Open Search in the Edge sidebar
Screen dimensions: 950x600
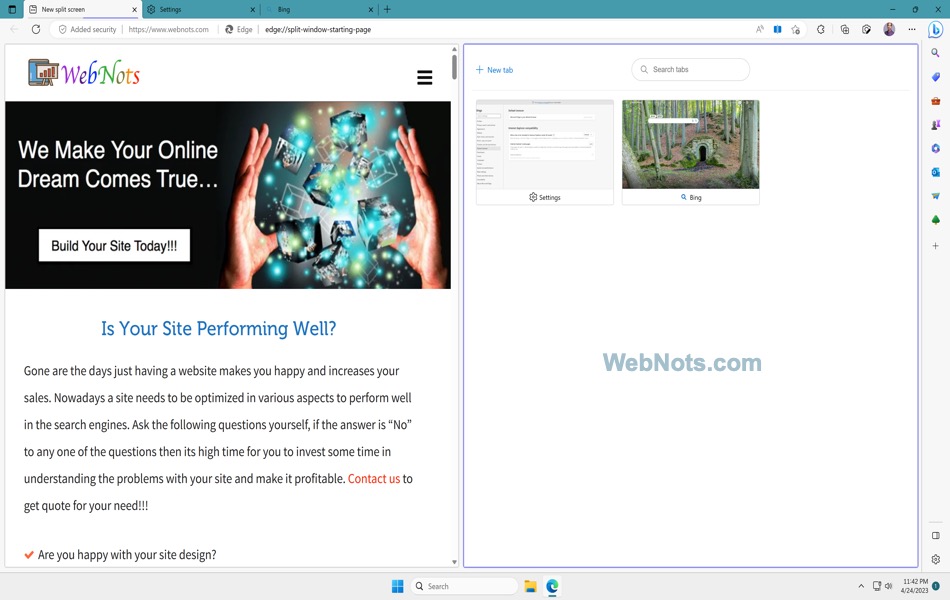click(935, 52)
